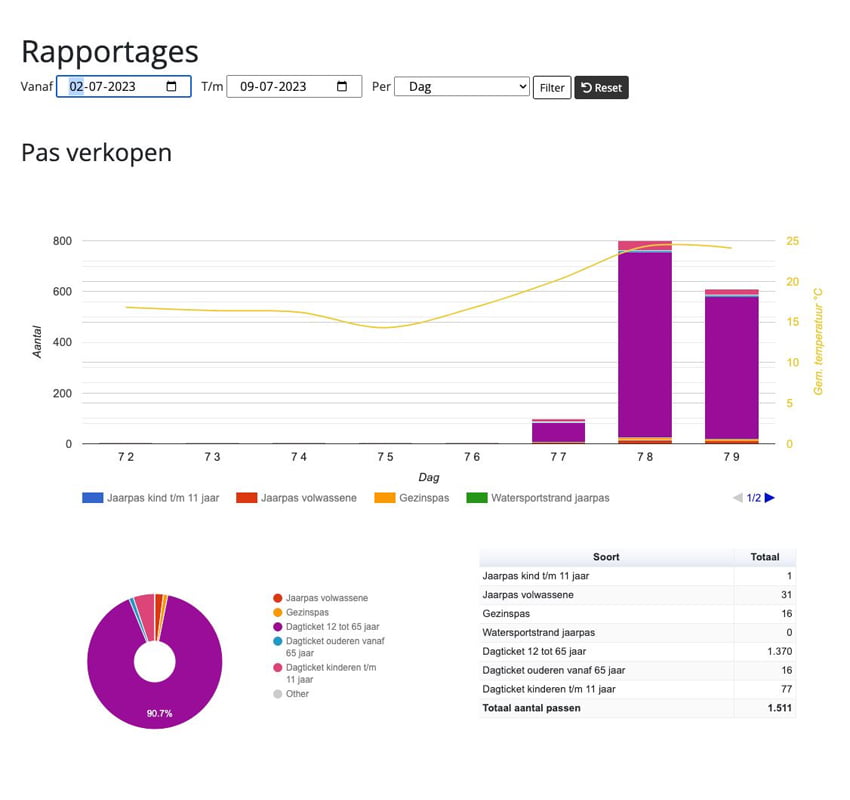Click red Jaarpas volwassene chart legend swatch

coord(246,498)
